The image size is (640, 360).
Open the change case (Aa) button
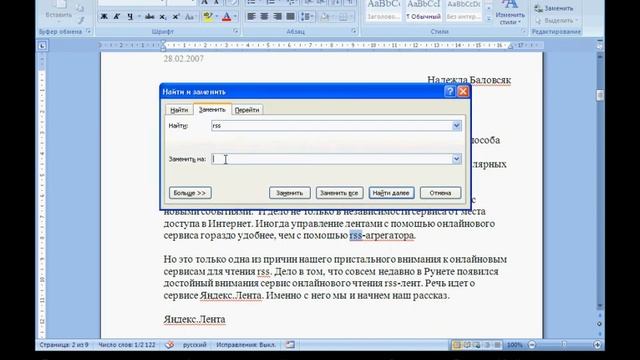pyautogui.click(x=189, y=17)
